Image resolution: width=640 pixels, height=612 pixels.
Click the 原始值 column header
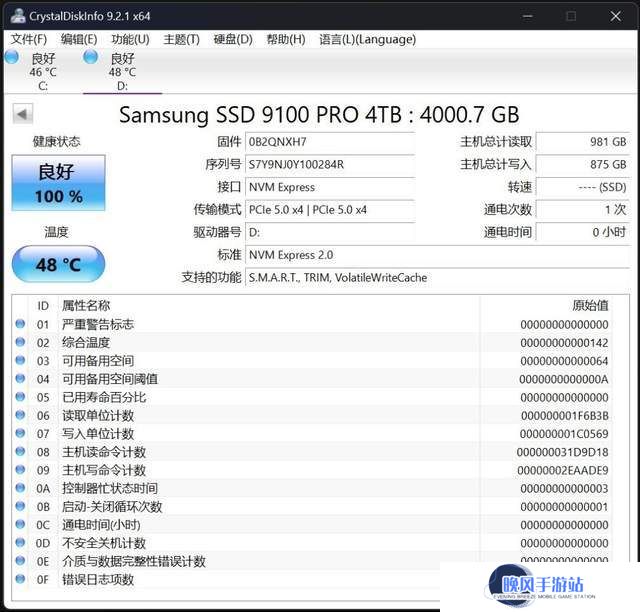point(590,305)
